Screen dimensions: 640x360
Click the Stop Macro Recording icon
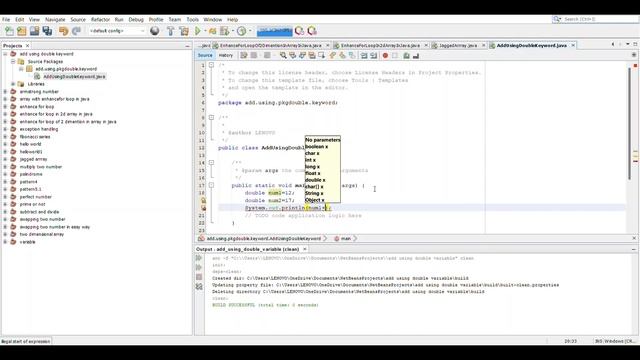tap(395, 56)
